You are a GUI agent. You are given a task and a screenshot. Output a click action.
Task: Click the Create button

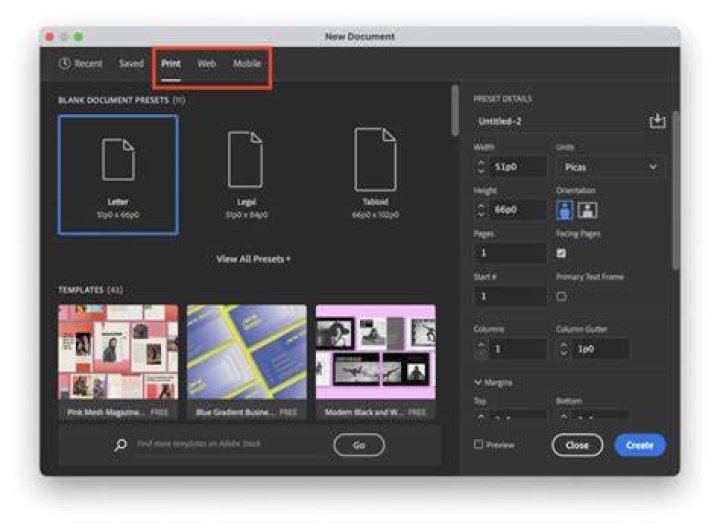pos(640,445)
